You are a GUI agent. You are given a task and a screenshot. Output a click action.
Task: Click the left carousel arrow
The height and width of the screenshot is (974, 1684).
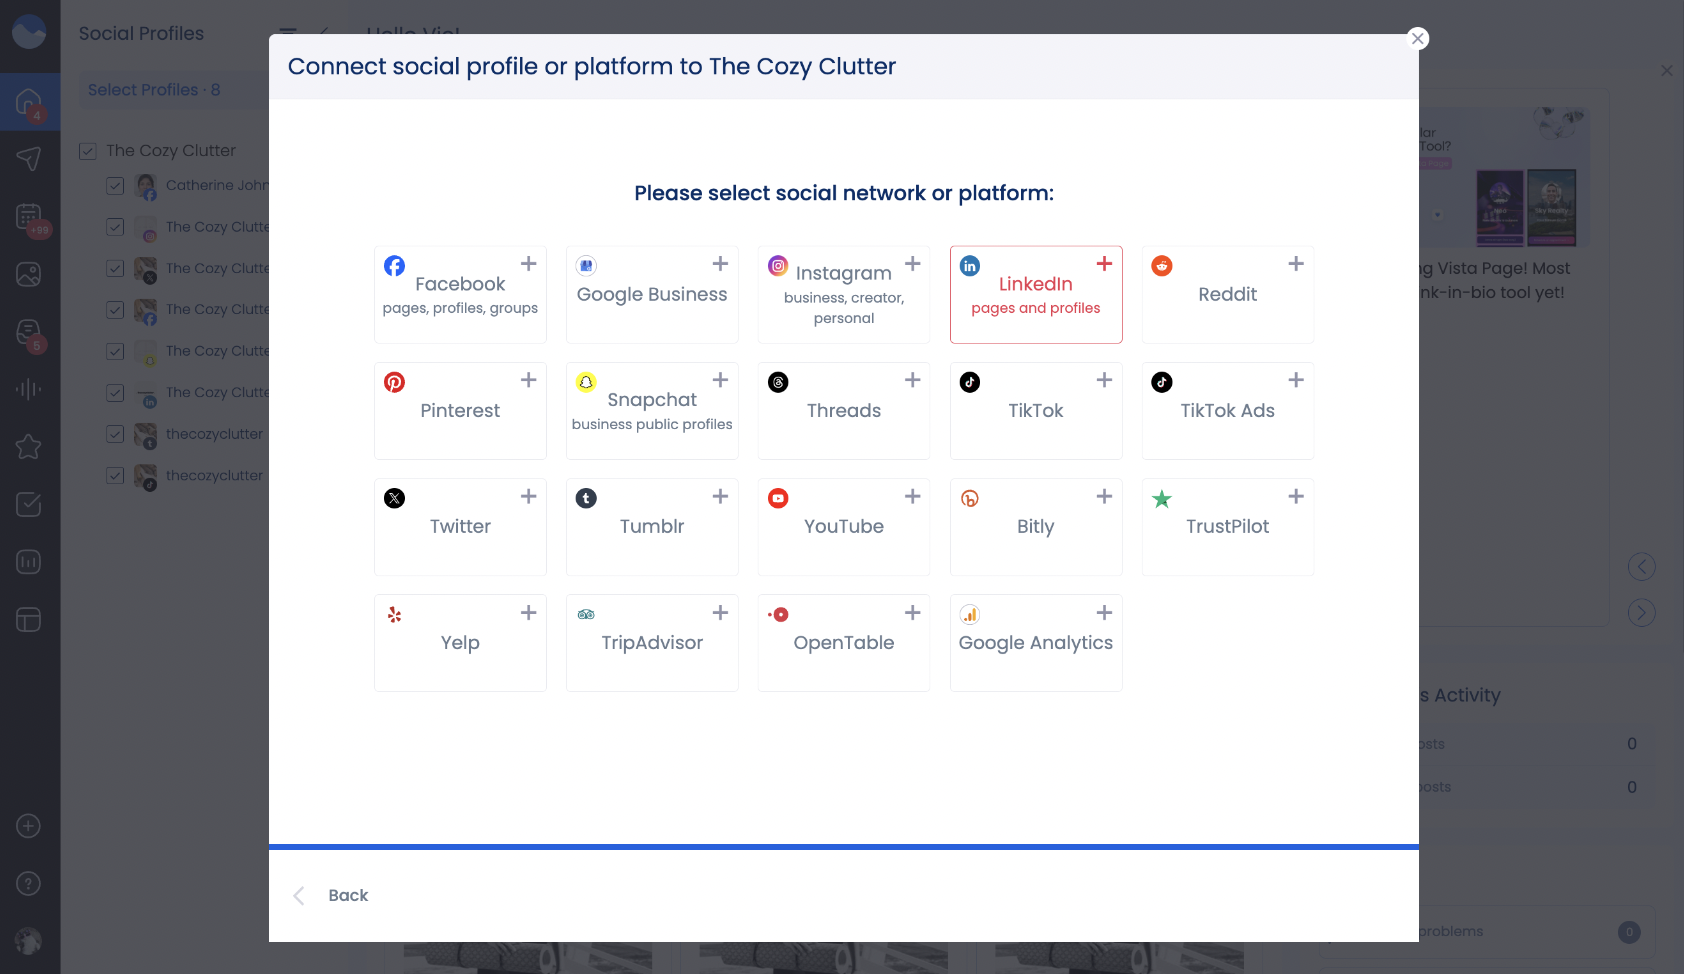(x=1641, y=567)
